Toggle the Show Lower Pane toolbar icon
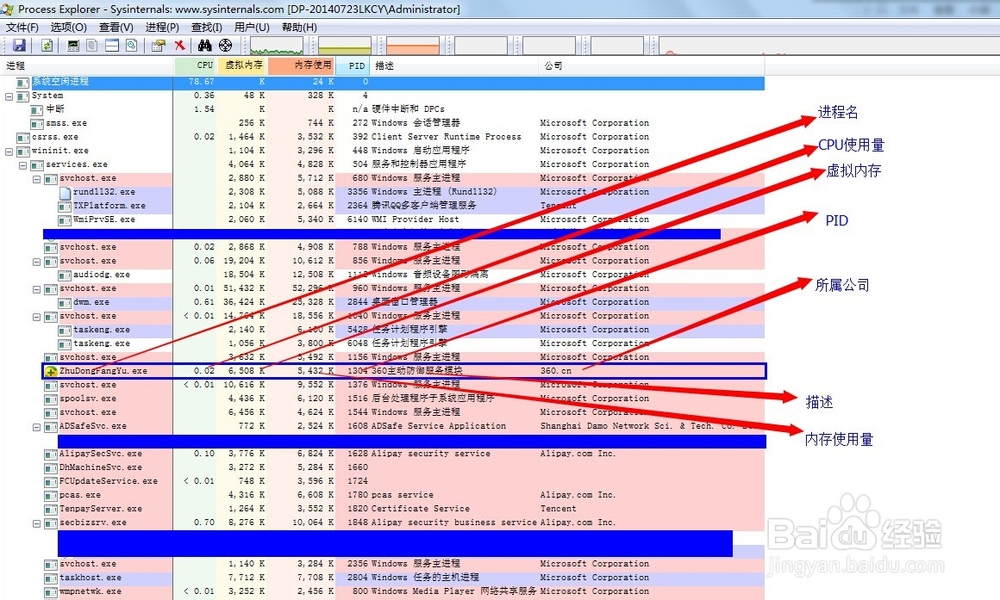Screen dimensions: 1000x600 point(112,45)
